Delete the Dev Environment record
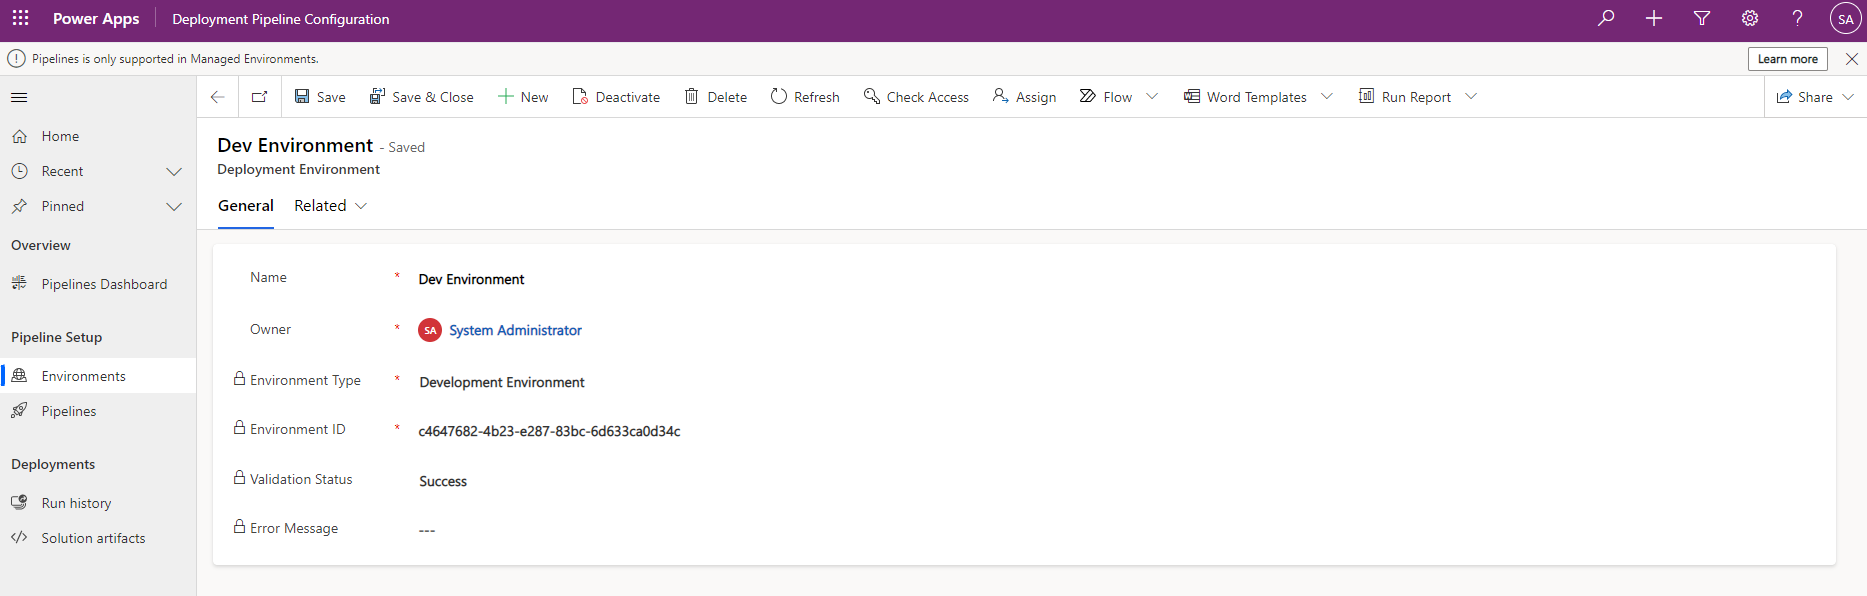Screen dimensions: 1867x596 716,97
